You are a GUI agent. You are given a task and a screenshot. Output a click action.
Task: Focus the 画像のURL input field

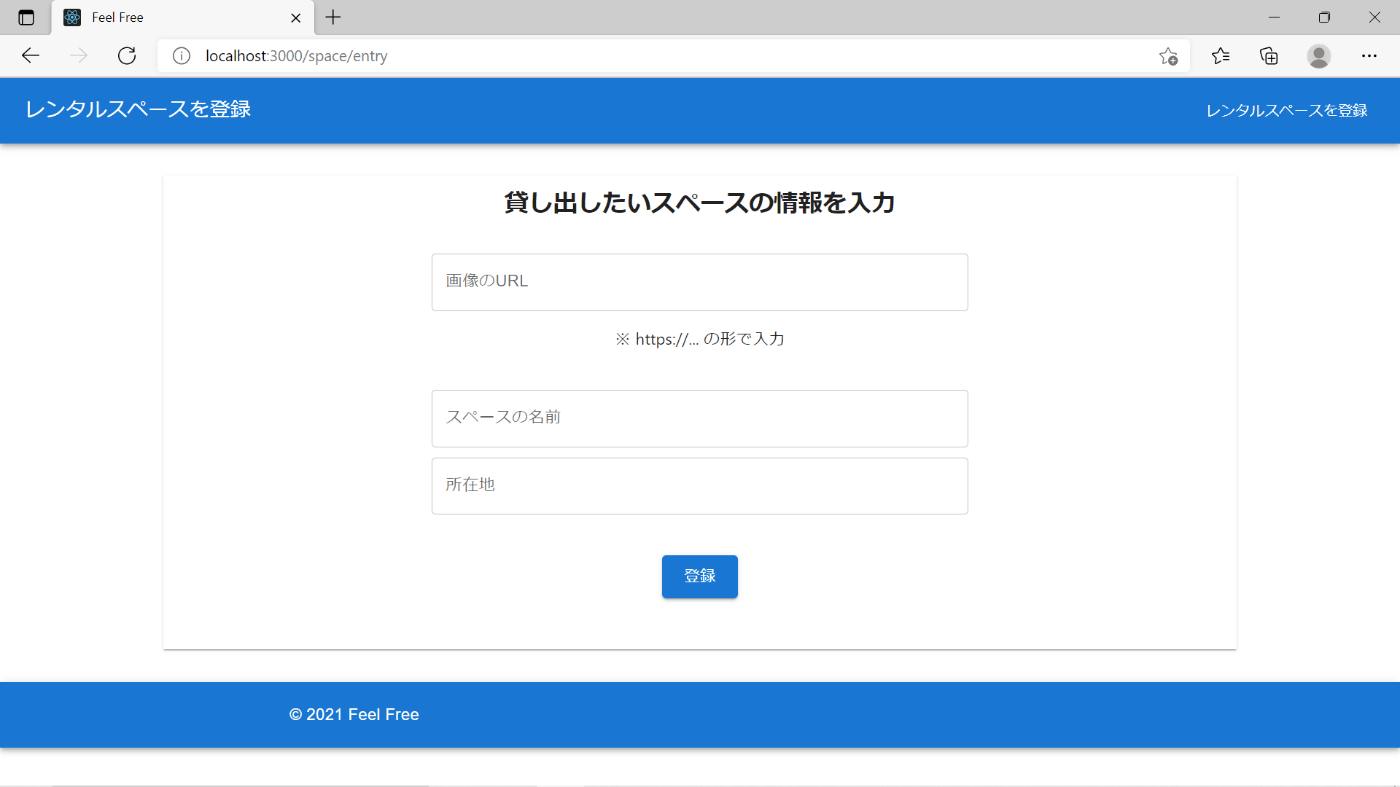[700, 282]
